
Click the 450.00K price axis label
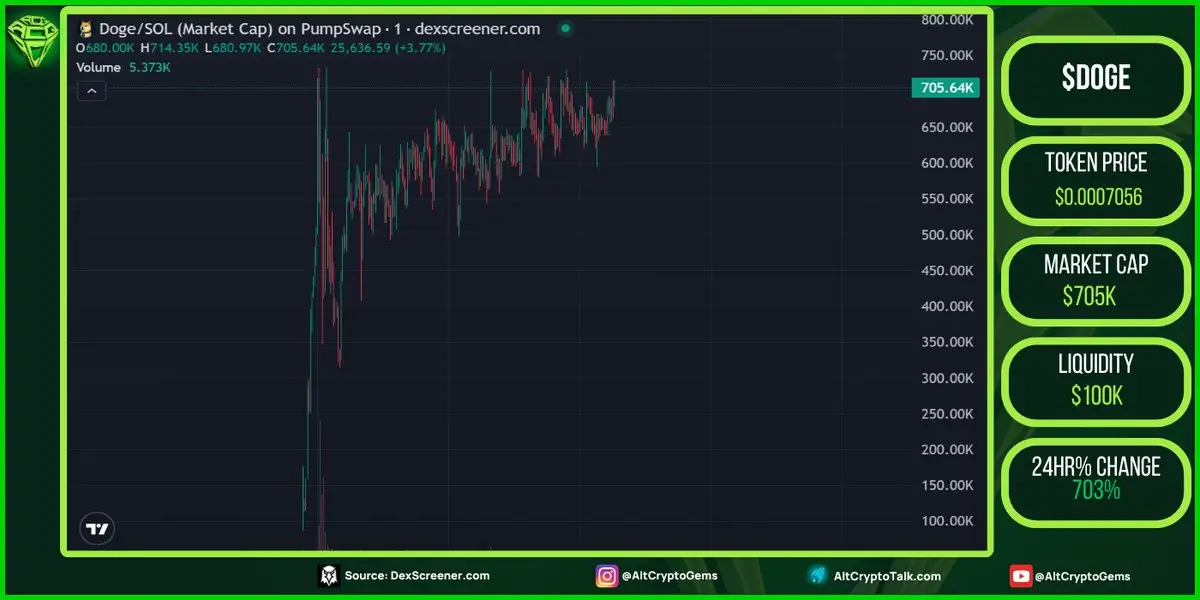[x=946, y=271]
